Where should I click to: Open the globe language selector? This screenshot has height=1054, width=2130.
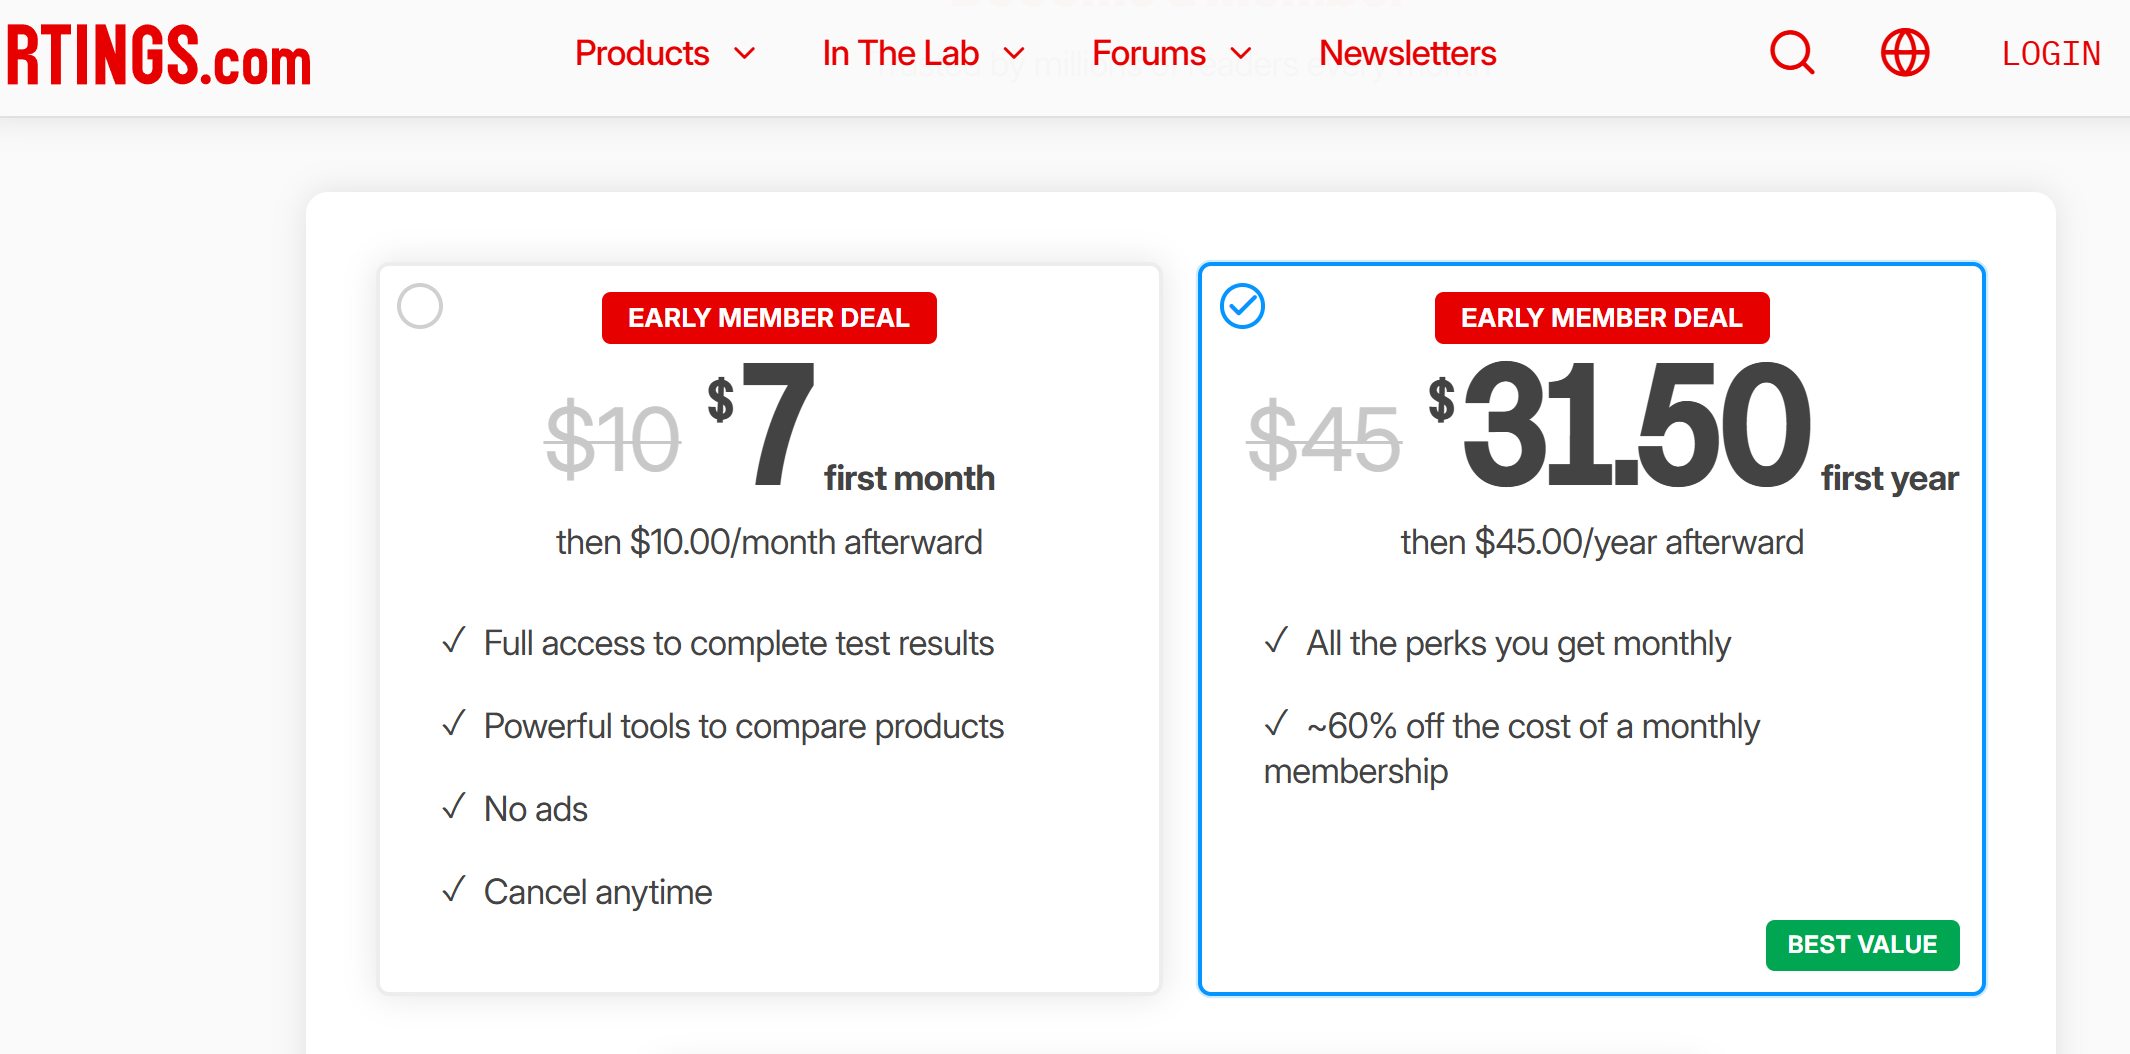pyautogui.click(x=1905, y=53)
